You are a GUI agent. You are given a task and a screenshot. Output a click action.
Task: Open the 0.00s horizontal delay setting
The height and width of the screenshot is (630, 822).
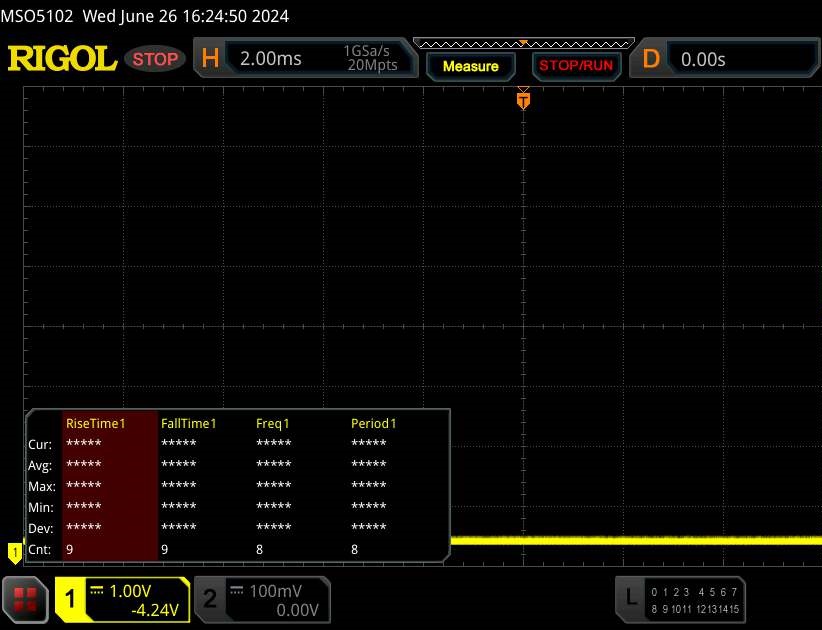coord(703,59)
